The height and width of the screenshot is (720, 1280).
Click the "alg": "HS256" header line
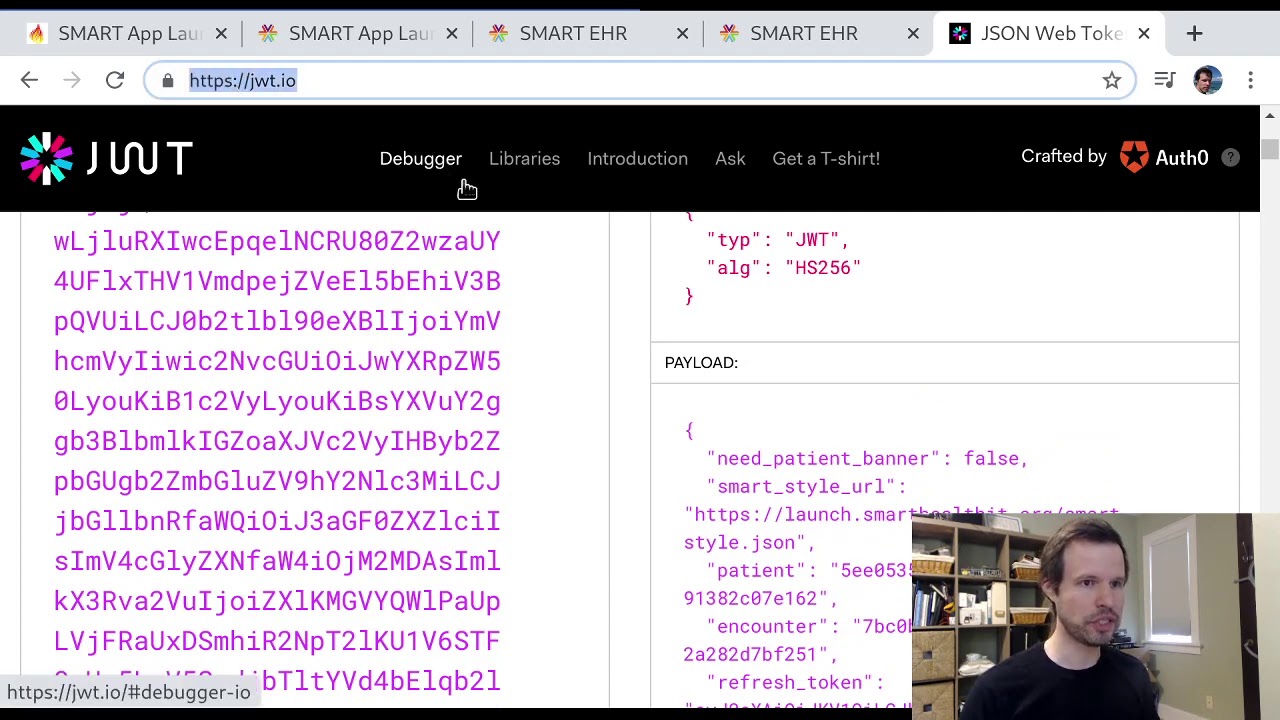coord(783,268)
